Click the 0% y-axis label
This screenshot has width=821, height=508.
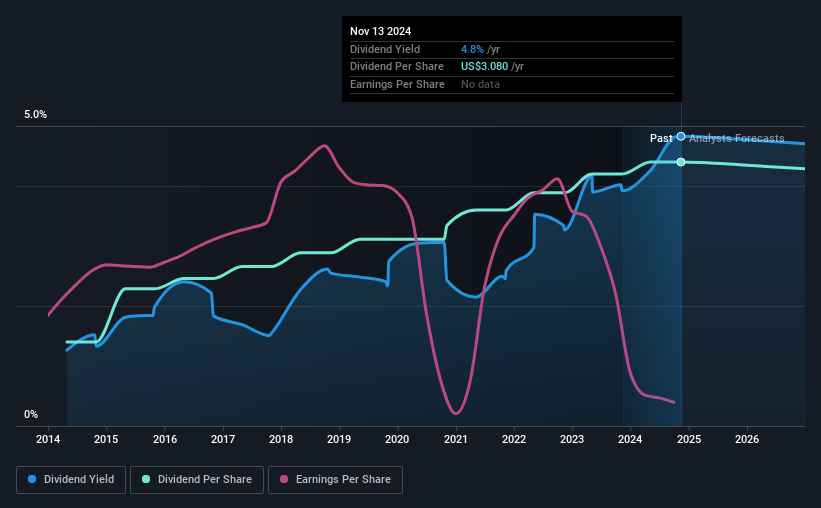click(x=31, y=415)
